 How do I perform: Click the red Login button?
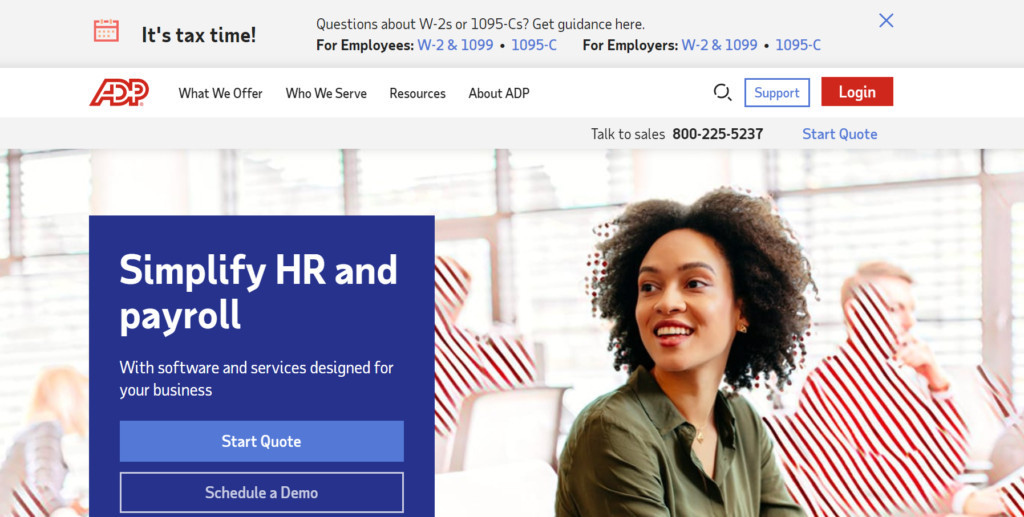coord(857,92)
